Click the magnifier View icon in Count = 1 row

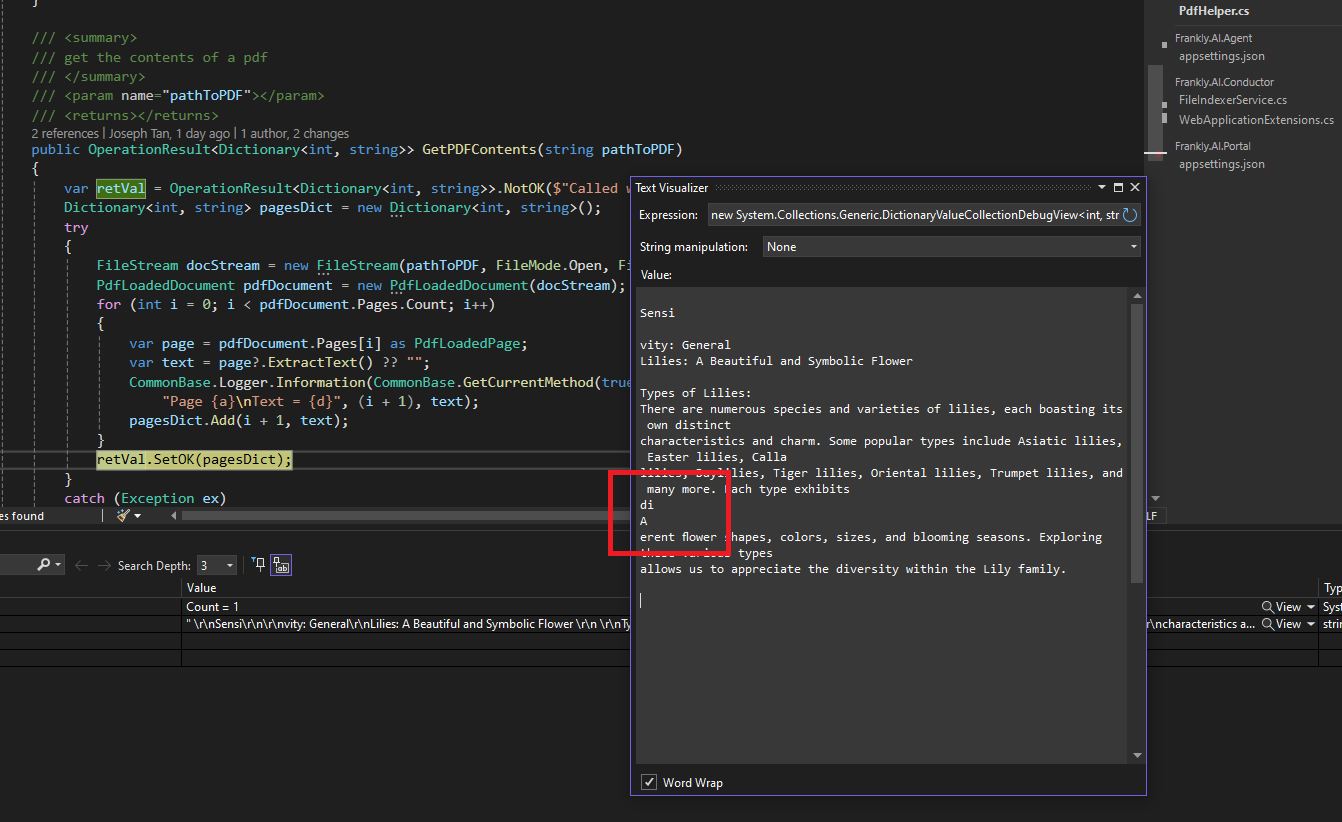(1268, 607)
